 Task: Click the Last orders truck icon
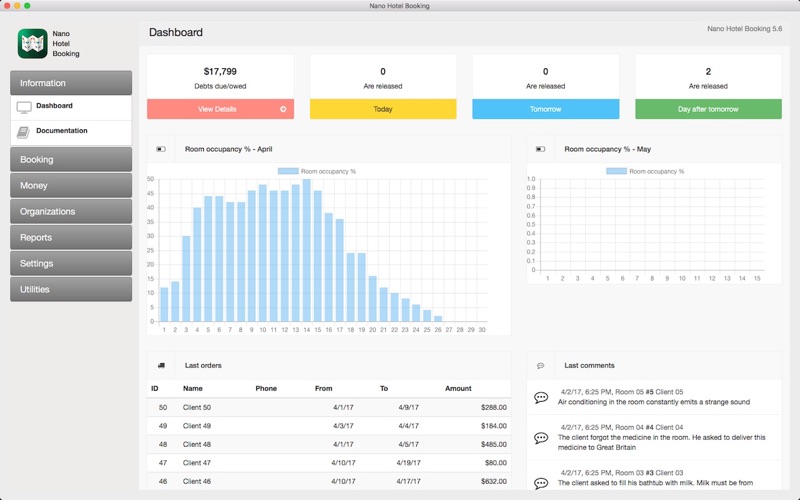pyautogui.click(x=161, y=365)
